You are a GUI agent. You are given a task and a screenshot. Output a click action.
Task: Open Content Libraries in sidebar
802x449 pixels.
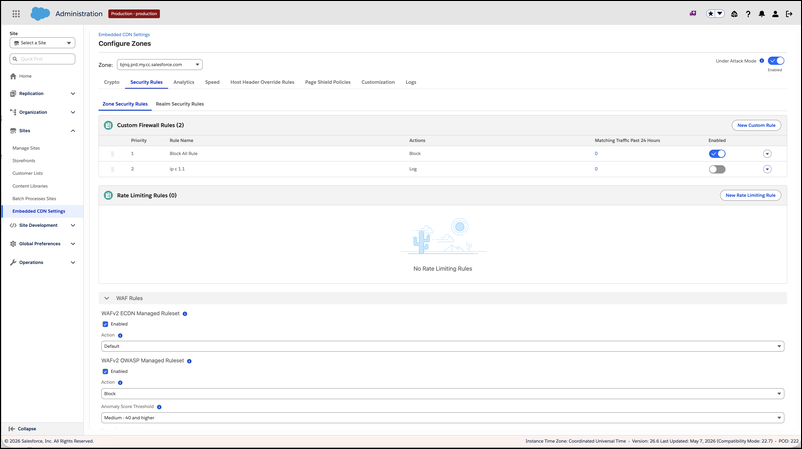click(30, 186)
